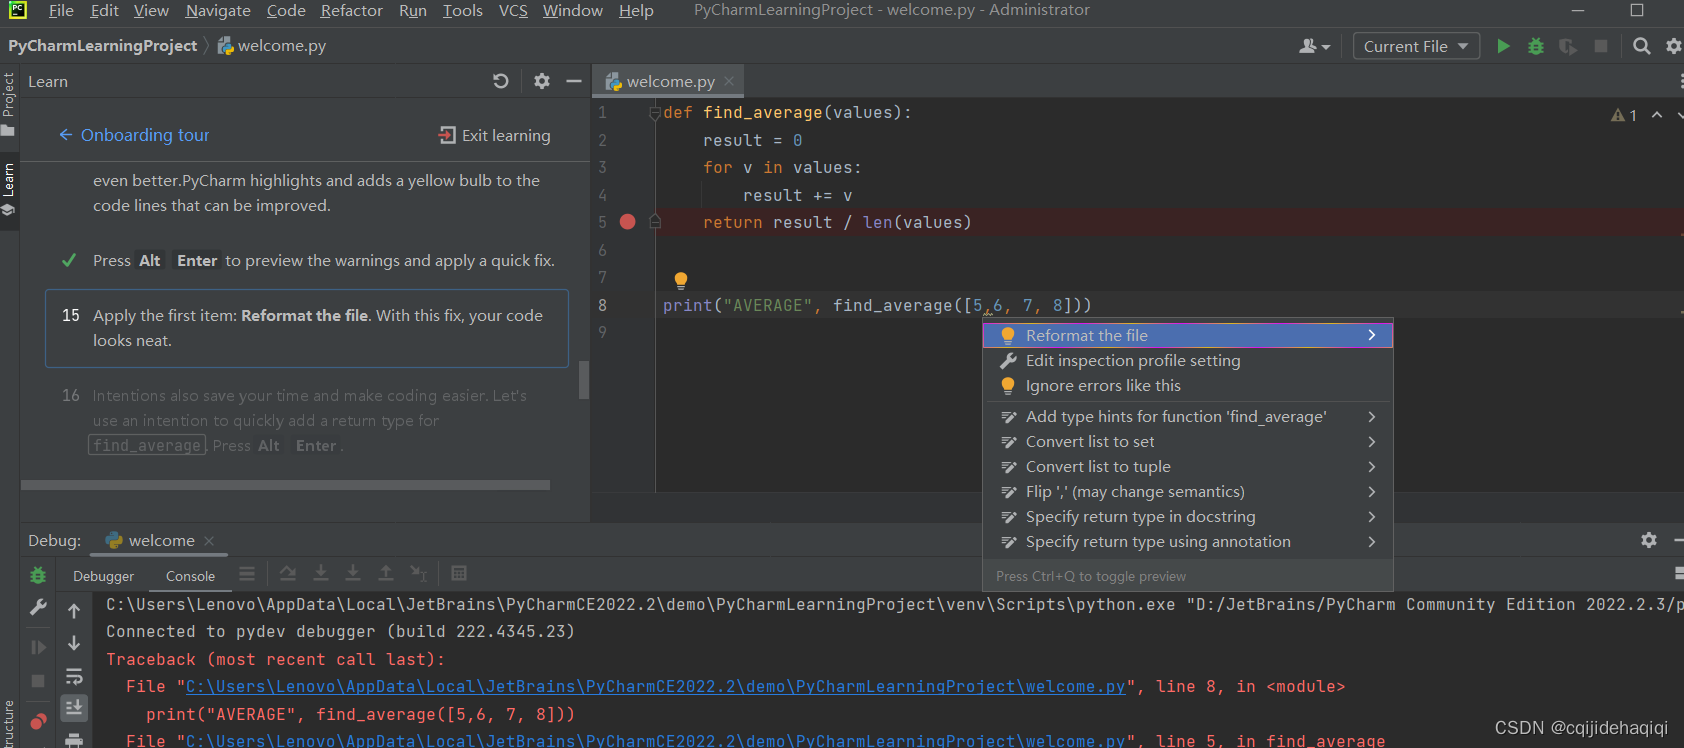Open the Refactor menu
This screenshot has height=748, width=1684.
tap(351, 11)
